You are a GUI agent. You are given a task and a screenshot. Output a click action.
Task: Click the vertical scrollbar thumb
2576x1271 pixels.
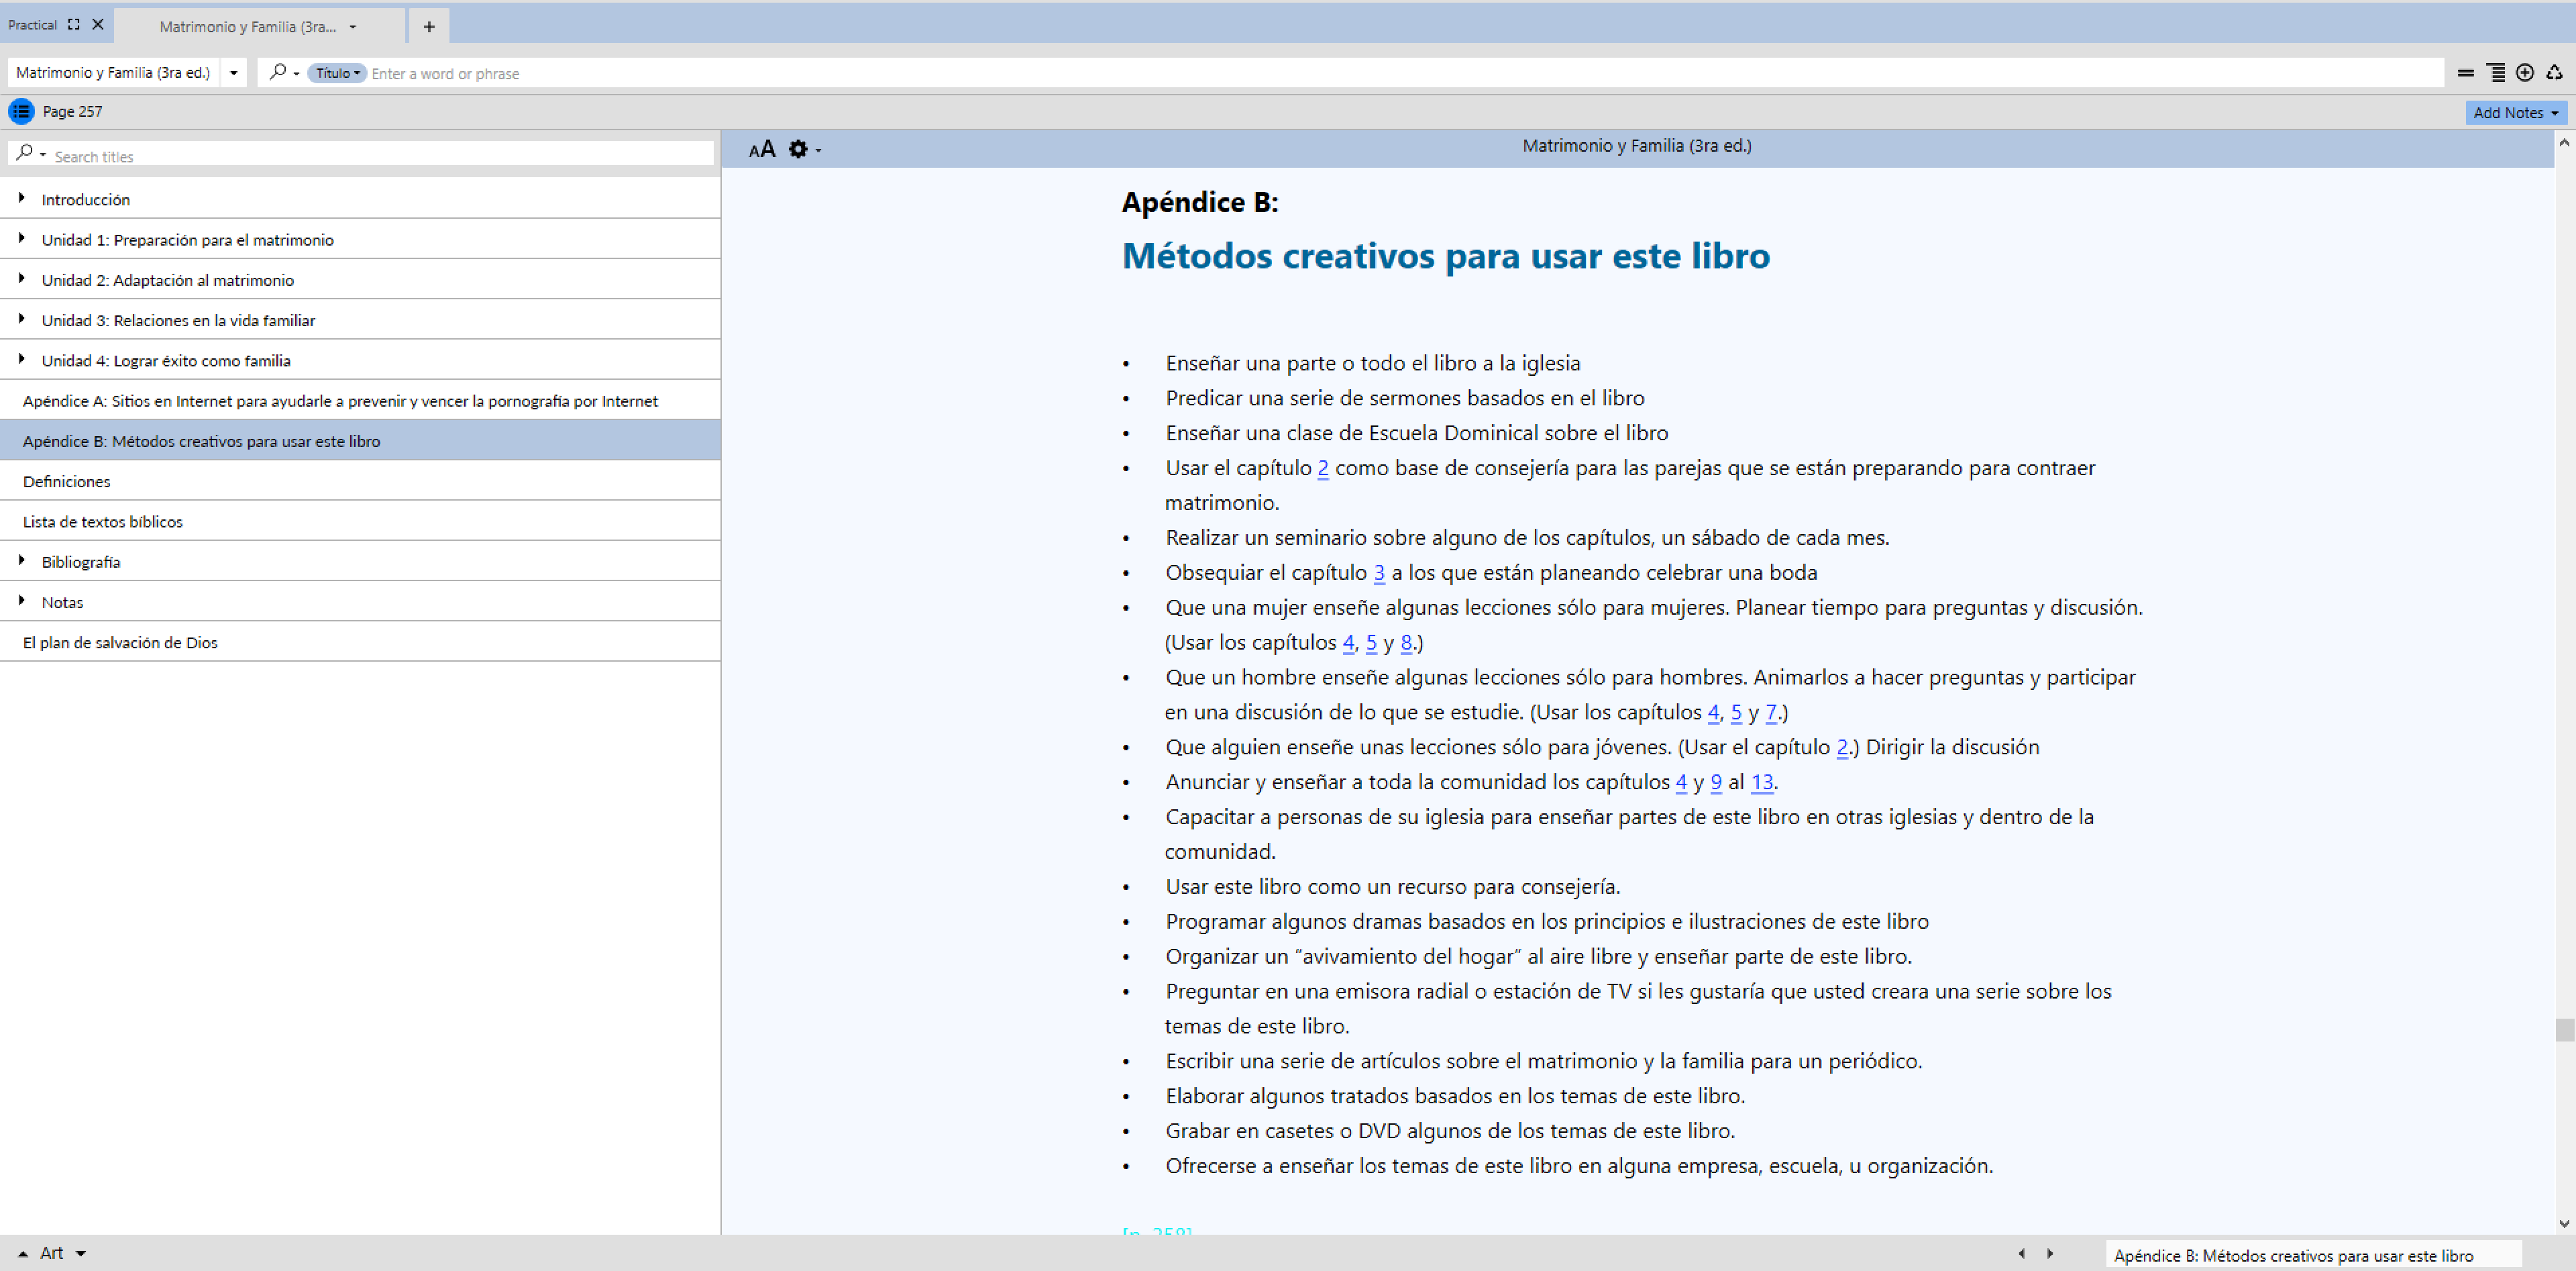[x=2564, y=1029]
